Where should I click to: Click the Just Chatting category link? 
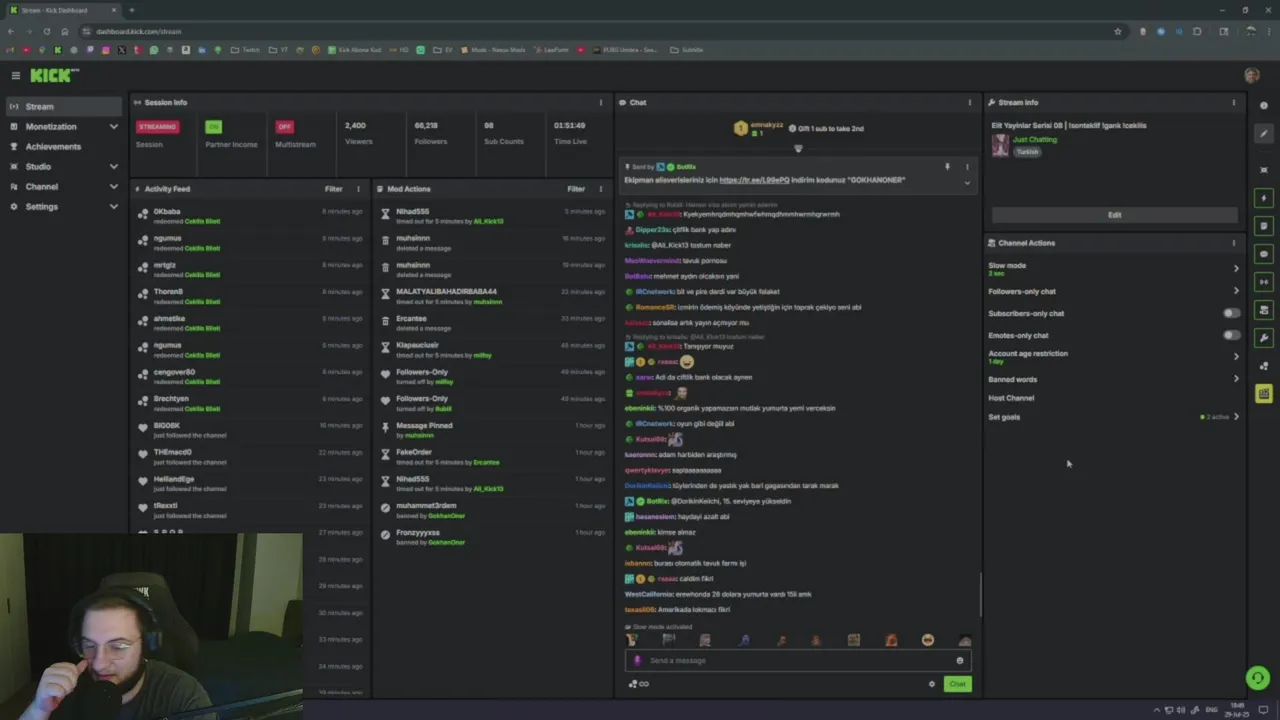(1034, 140)
